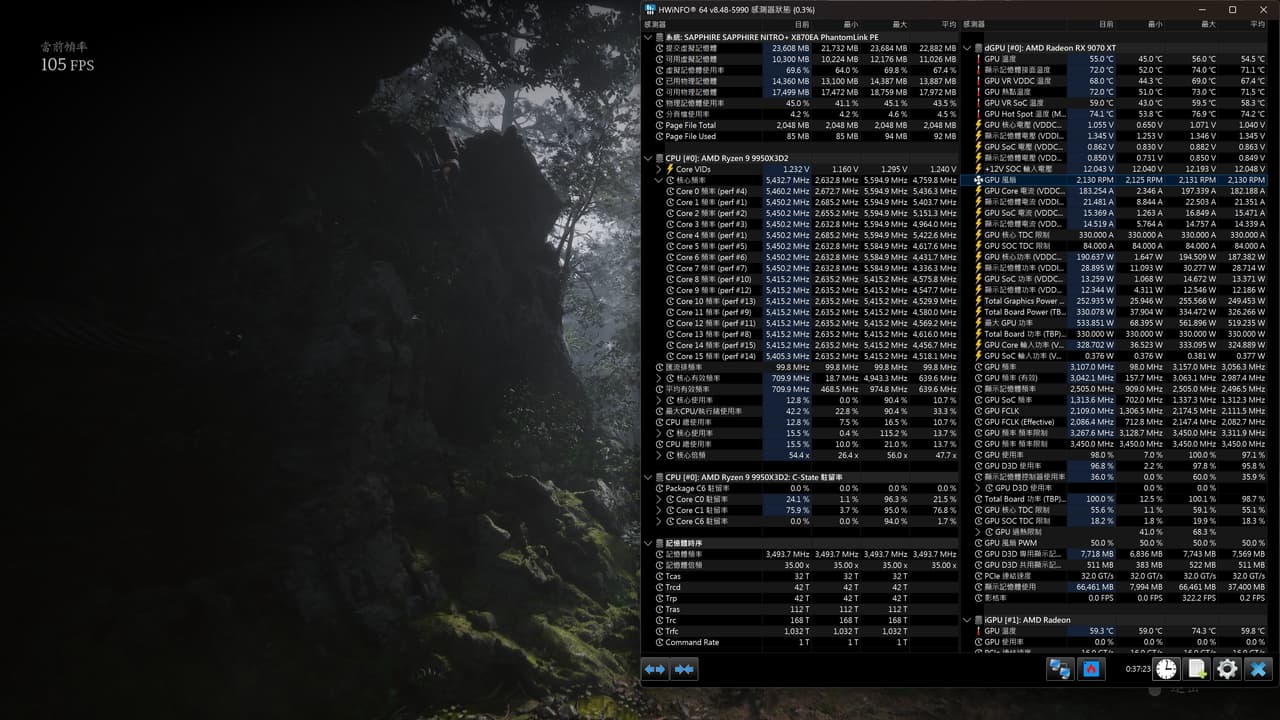
Task: Select the GPU FCLK row
Action: (x=1114, y=411)
